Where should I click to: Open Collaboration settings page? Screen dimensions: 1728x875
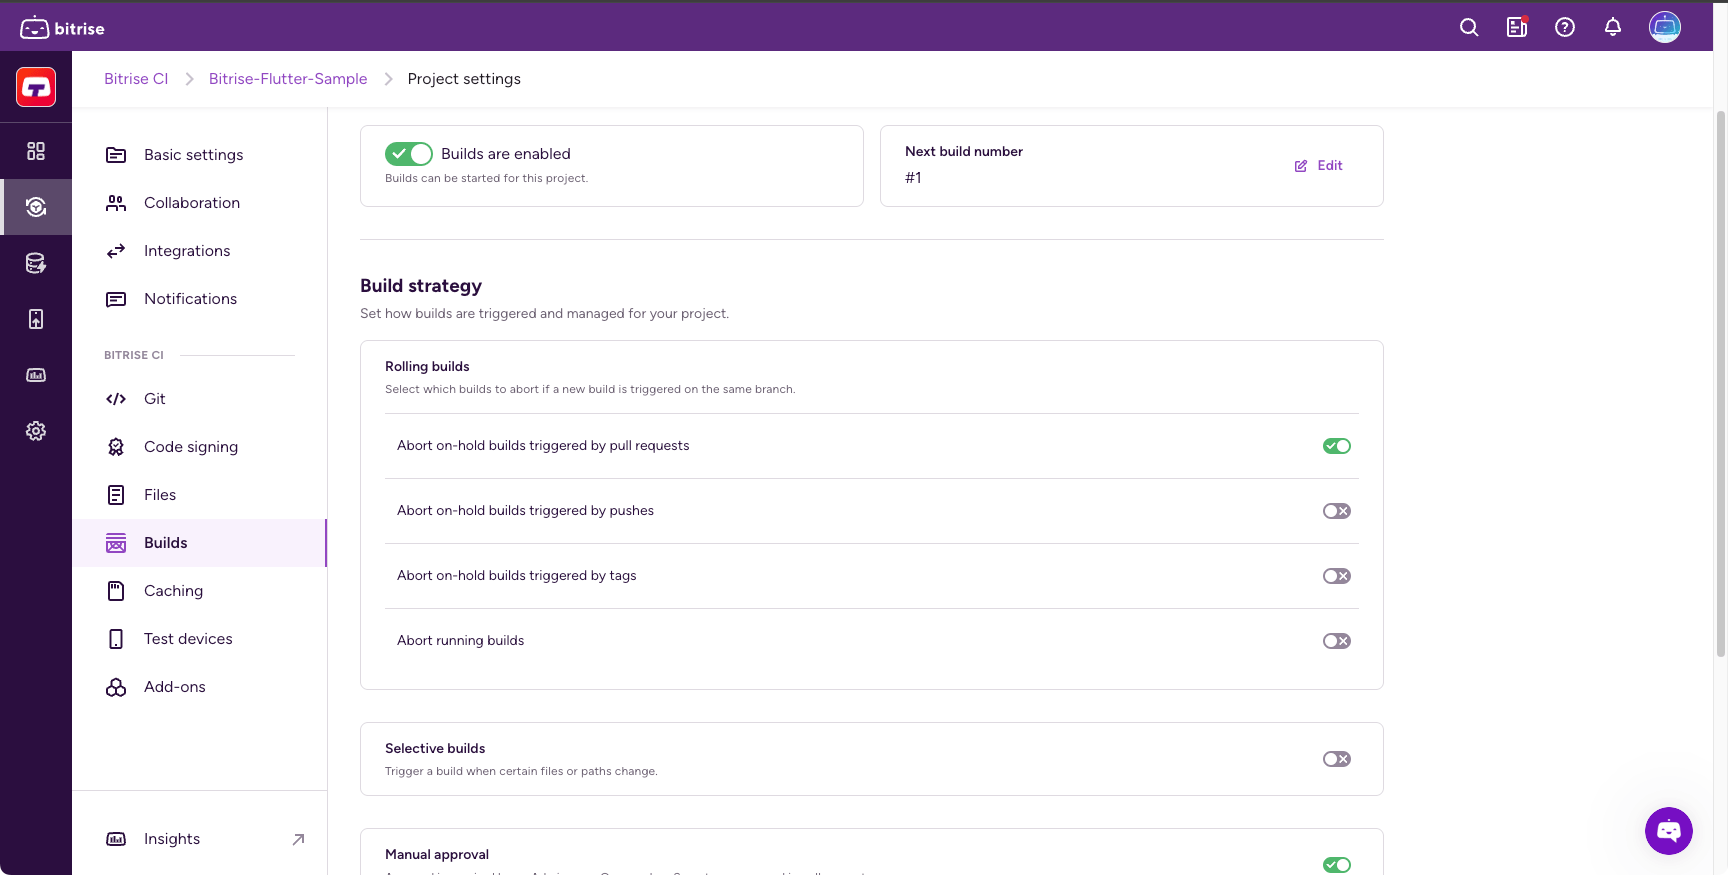[192, 203]
